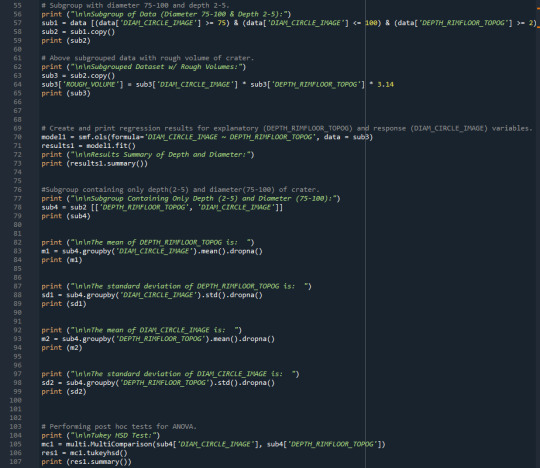The height and width of the screenshot is (468, 540).
Task: Click the 'print (sd2)' statement
Action: (x=64, y=392)
